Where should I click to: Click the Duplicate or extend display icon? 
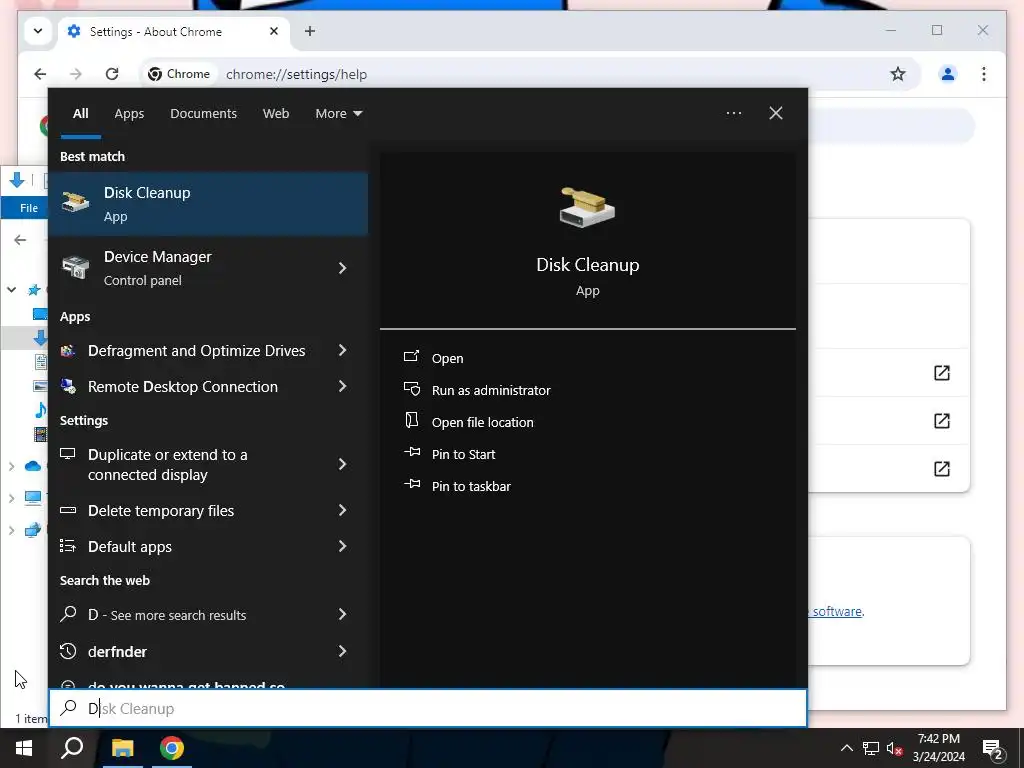pyautogui.click(x=68, y=454)
